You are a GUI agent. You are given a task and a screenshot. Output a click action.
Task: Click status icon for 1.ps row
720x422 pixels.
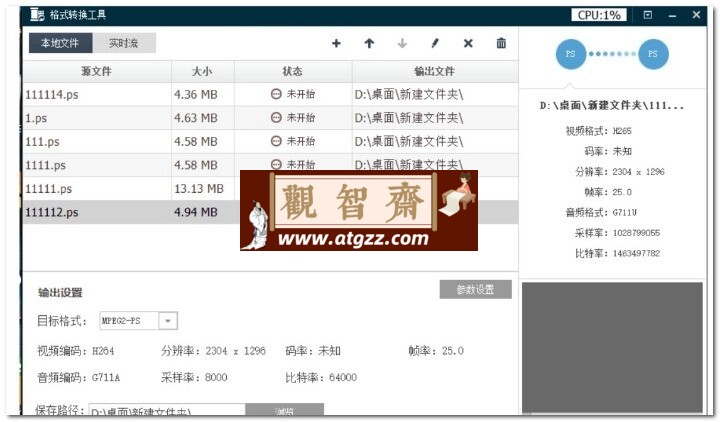point(276,118)
